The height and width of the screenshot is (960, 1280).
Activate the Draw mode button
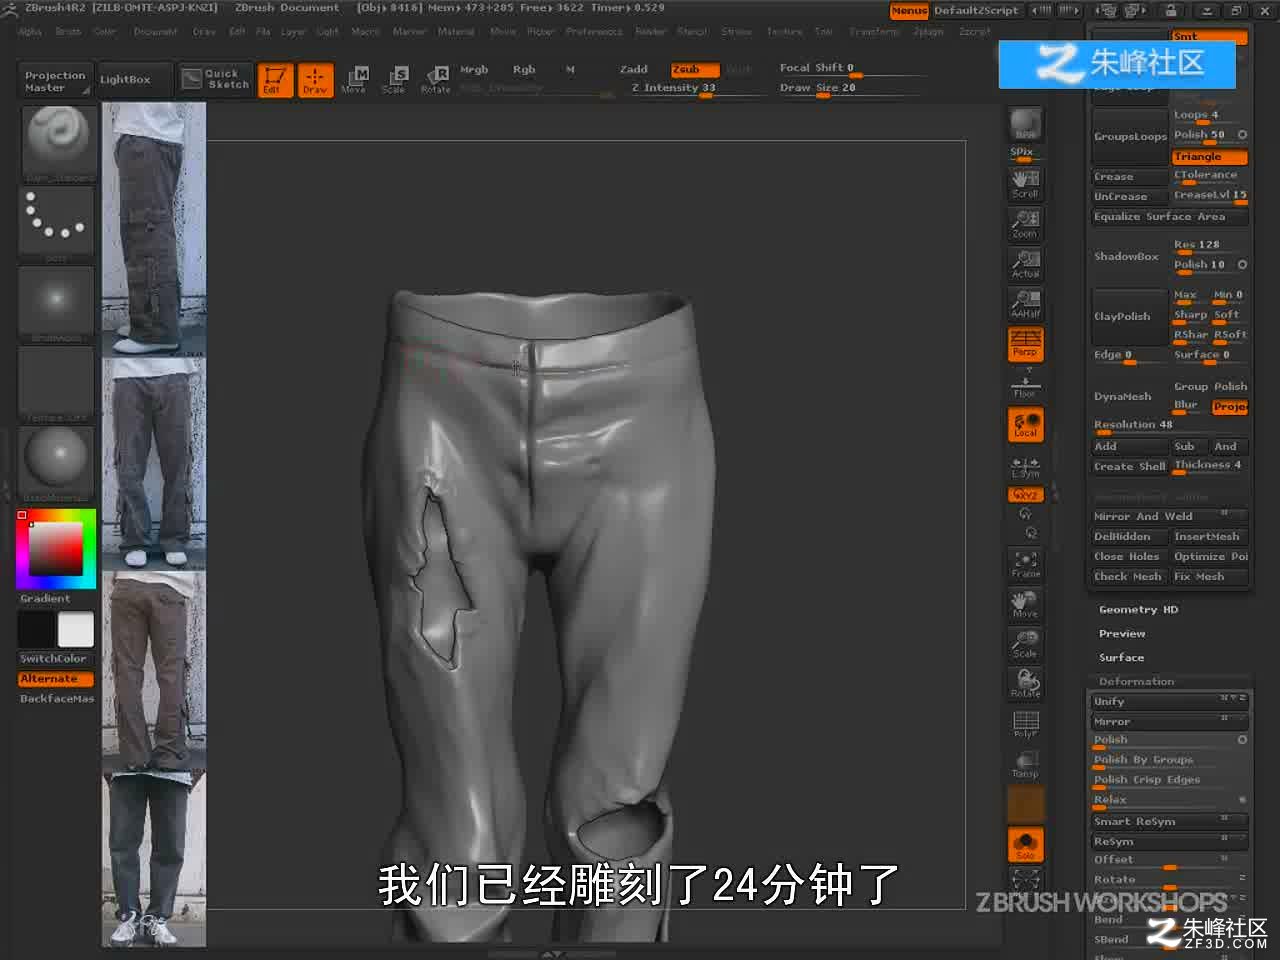tap(315, 79)
